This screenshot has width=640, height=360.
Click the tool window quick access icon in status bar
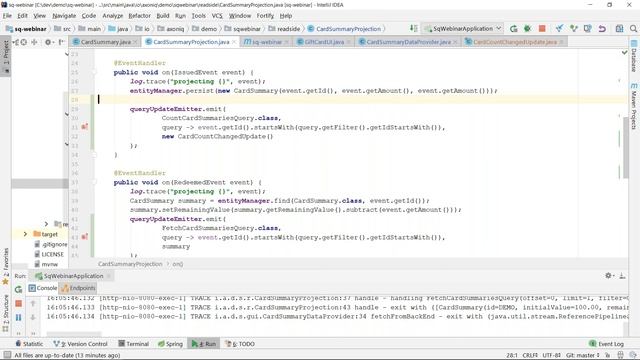7,355
